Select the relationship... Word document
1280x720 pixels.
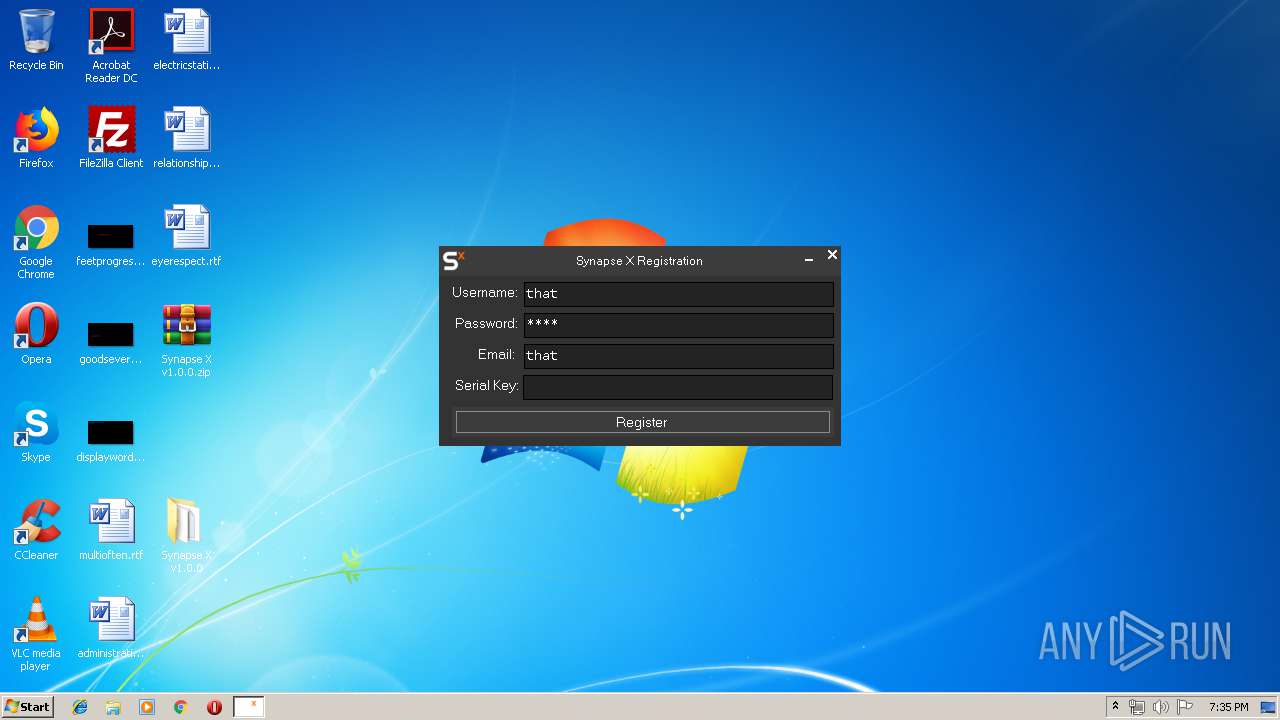pos(186,138)
